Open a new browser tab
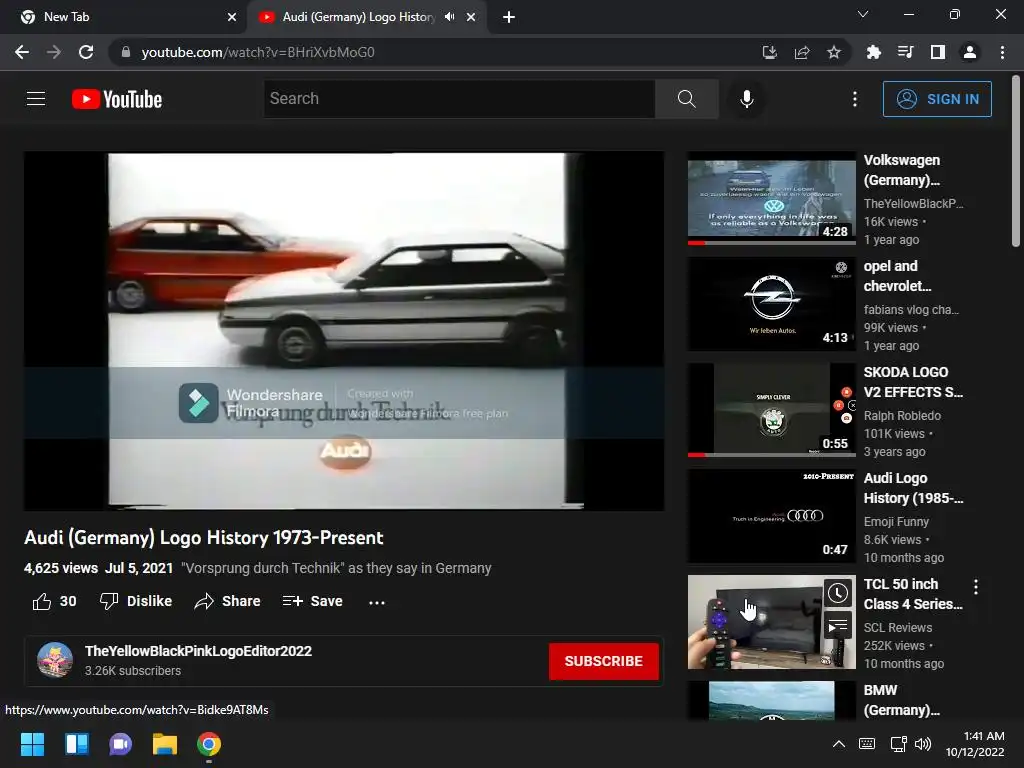The width and height of the screenshot is (1024, 768). pos(509,17)
